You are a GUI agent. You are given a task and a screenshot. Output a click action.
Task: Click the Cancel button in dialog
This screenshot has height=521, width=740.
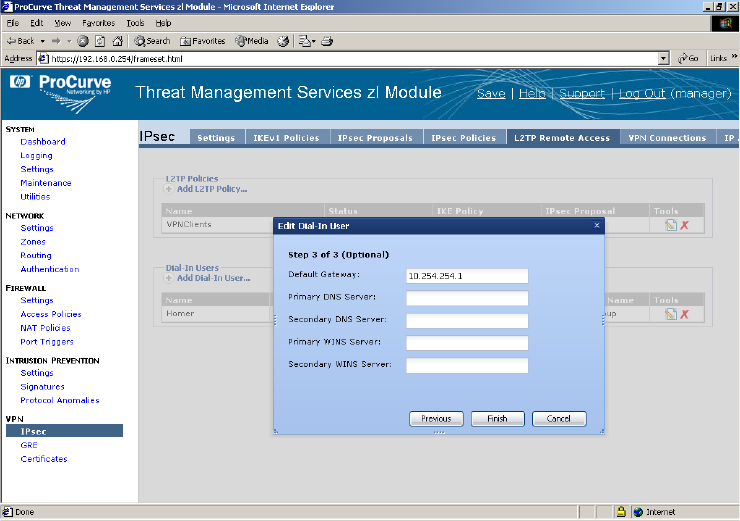tap(559, 419)
